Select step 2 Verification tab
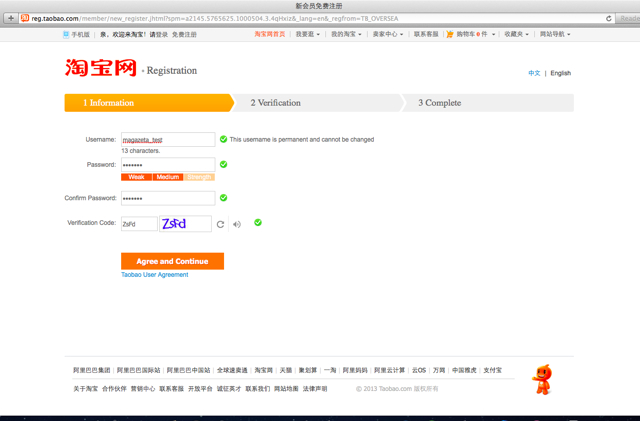Image resolution: width=640 pixels, height=421 pixels. tap(318, 103)
